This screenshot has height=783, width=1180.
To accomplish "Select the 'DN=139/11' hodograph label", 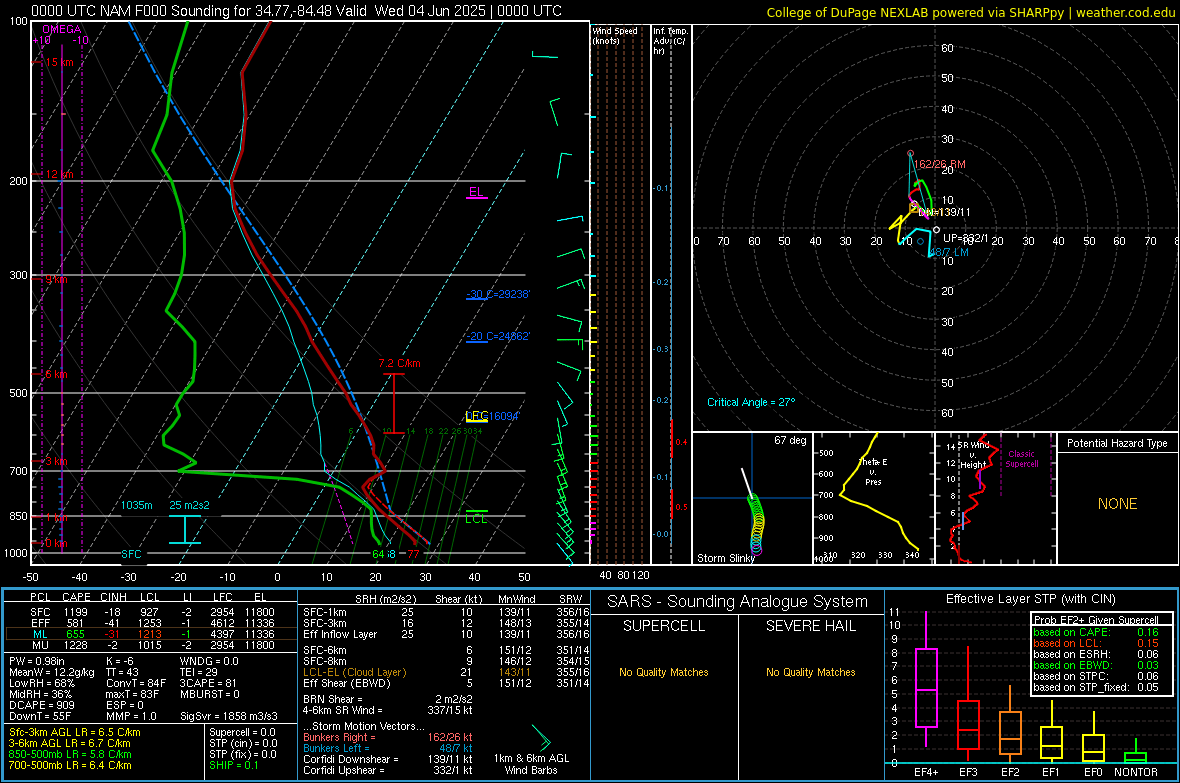I will click(944, 212).
